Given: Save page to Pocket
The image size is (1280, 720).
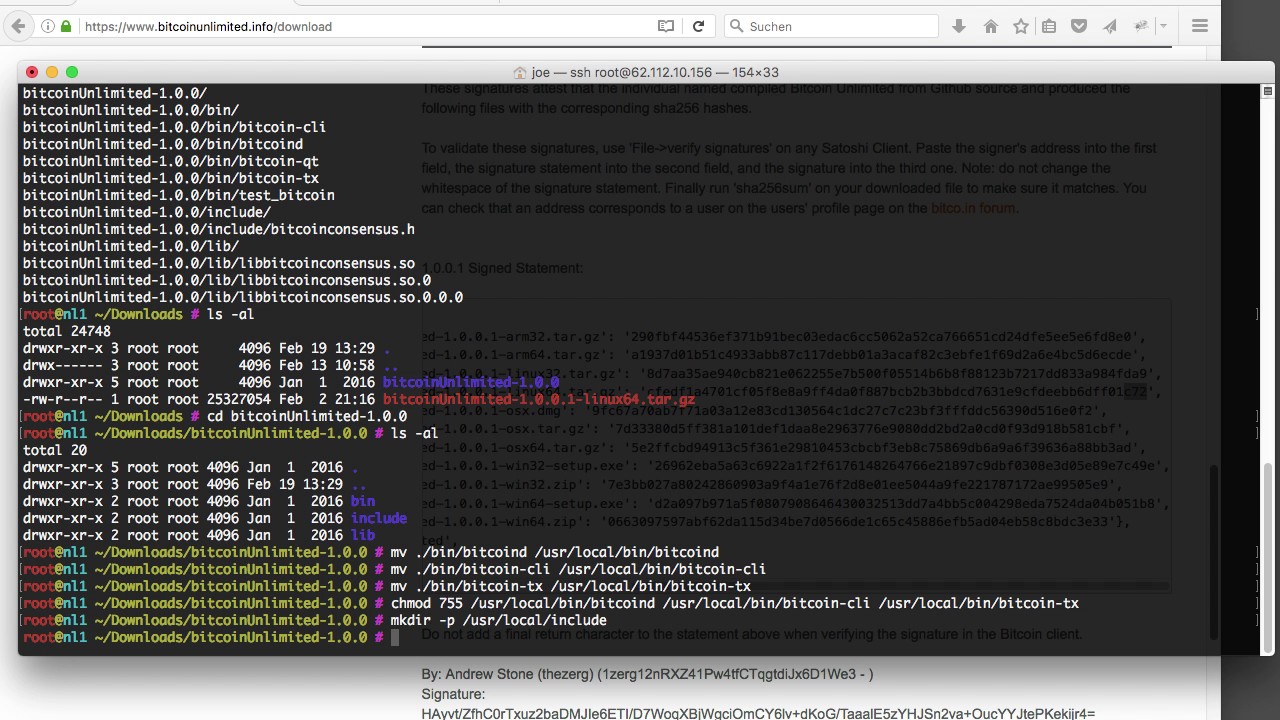Looking at the screenshot, I should [x=1079, y=27].
